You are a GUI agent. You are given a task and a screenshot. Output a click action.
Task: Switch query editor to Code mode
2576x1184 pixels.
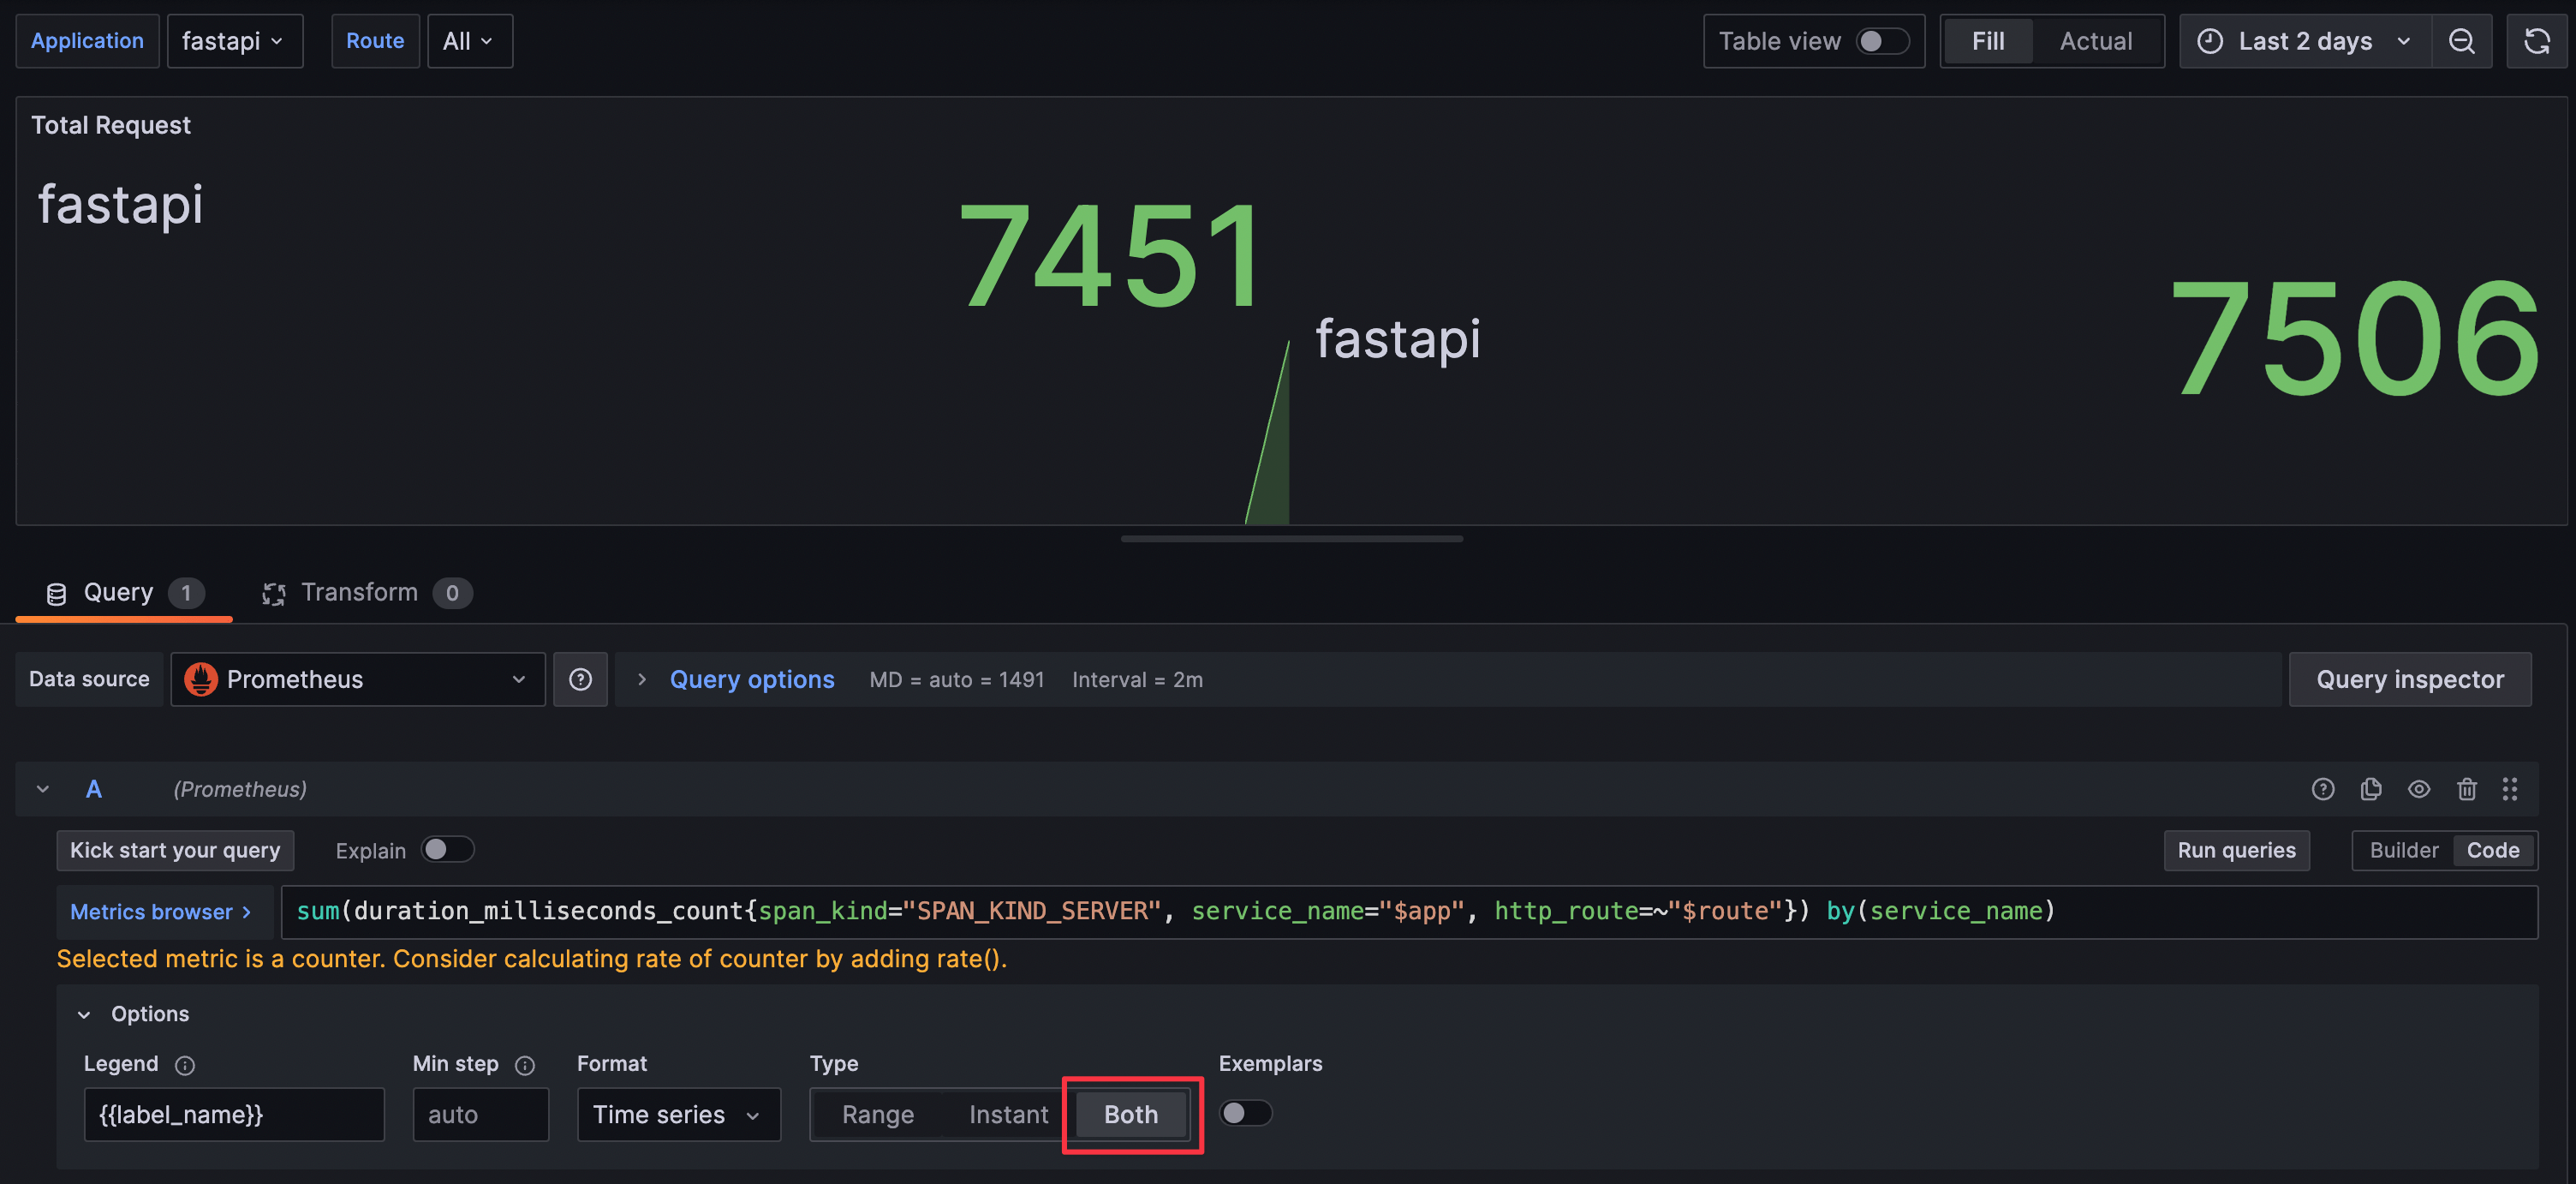pyautogui.click(x=2492, y=850)
